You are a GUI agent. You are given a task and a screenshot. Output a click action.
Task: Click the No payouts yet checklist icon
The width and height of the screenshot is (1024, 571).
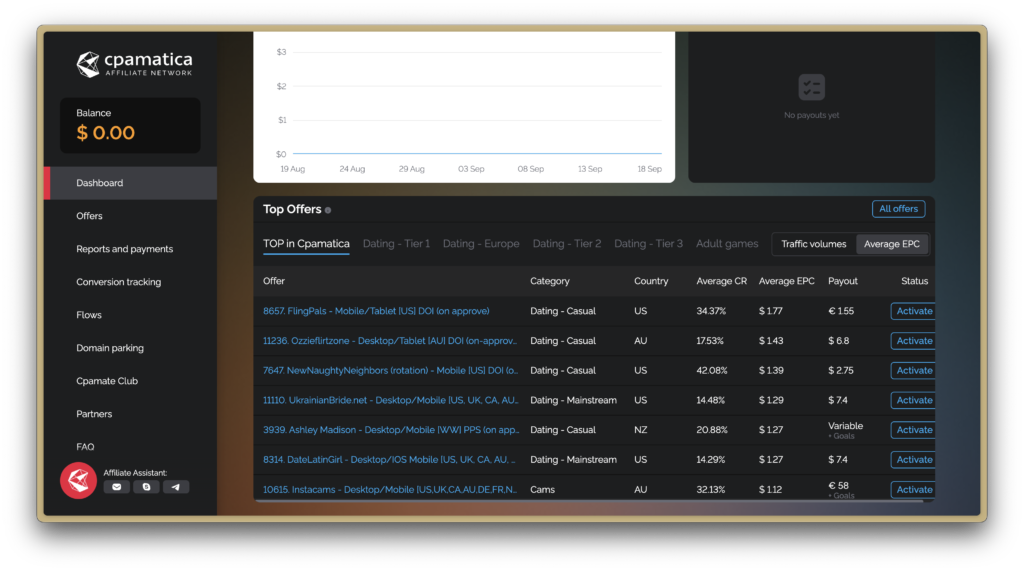[x=811, y=87]
